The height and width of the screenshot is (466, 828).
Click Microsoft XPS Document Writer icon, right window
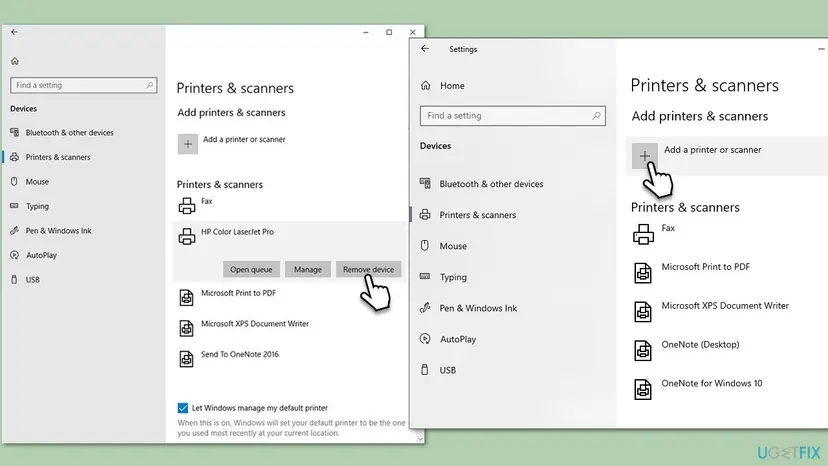pyautogui.click(x=643, y=311)
